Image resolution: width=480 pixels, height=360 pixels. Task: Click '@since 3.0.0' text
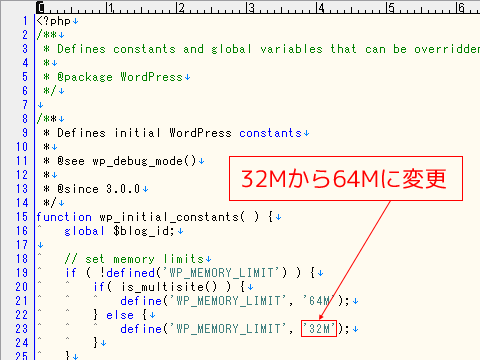click(99, 189)
